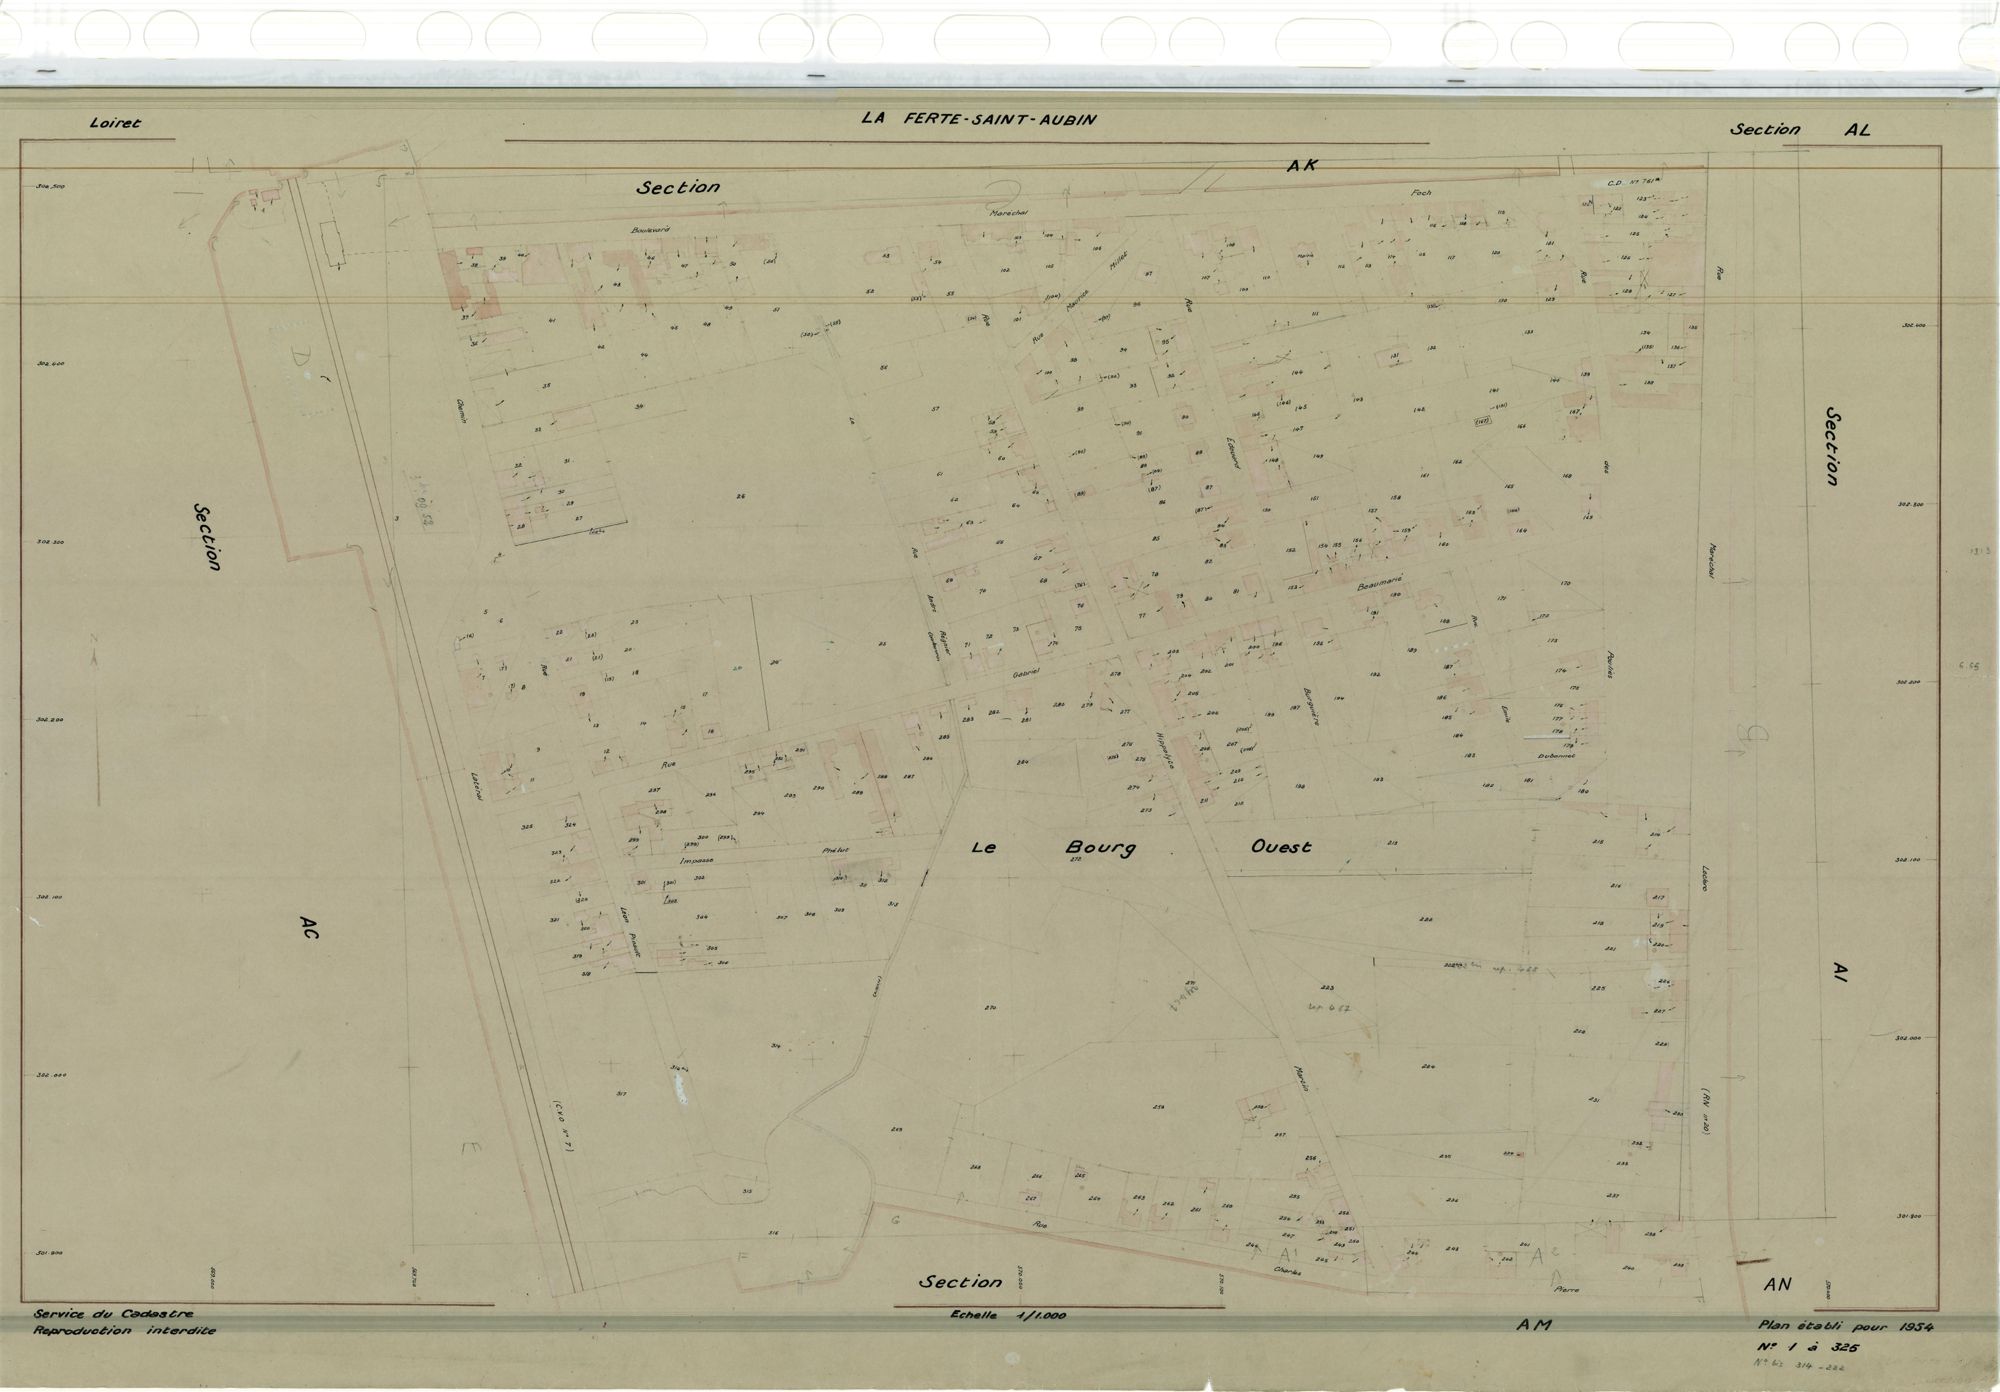Click the 'Millet' street label
This screenshot has width=2000, height=1392.
click(x=1117, y=263)
